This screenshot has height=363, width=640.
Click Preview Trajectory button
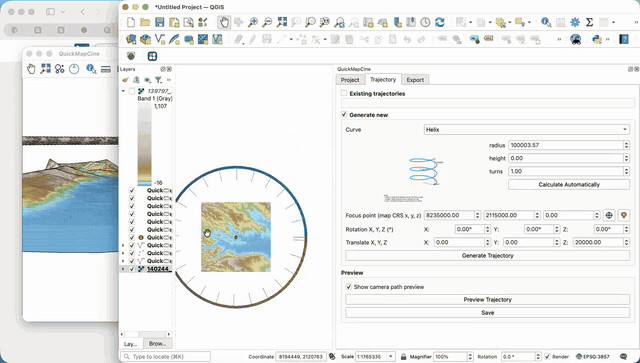point(487,299)
